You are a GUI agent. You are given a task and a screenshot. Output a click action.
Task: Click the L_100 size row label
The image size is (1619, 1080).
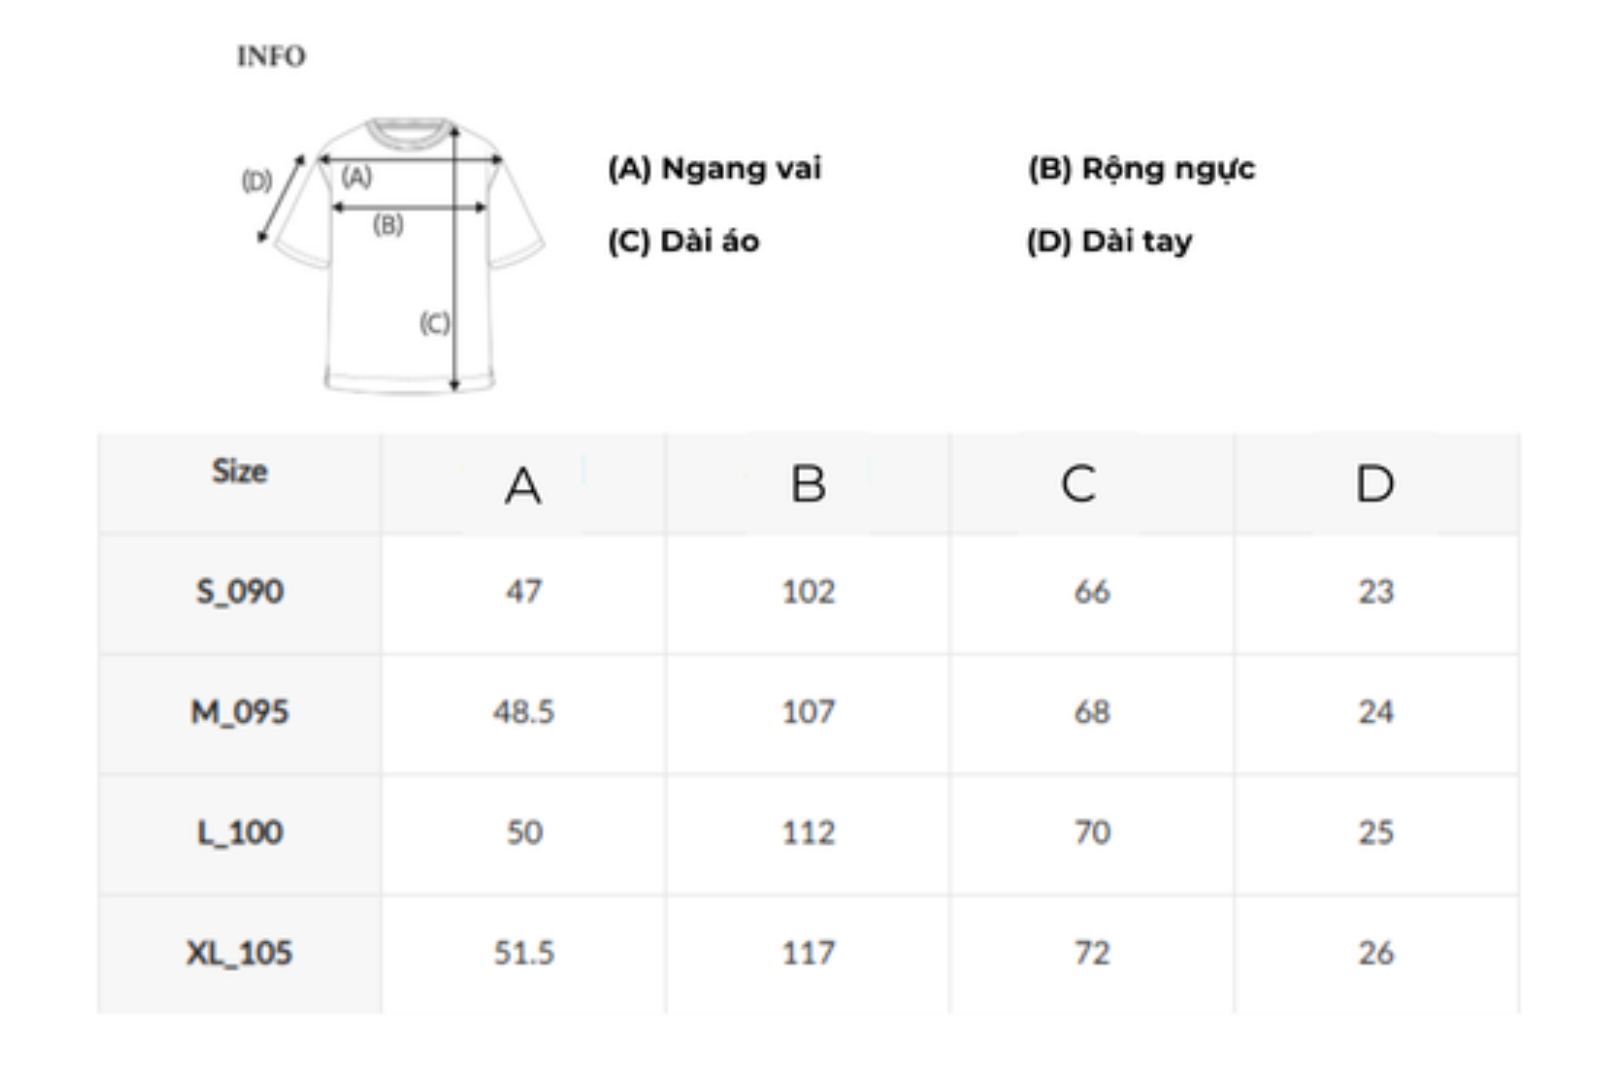[240, 832]
